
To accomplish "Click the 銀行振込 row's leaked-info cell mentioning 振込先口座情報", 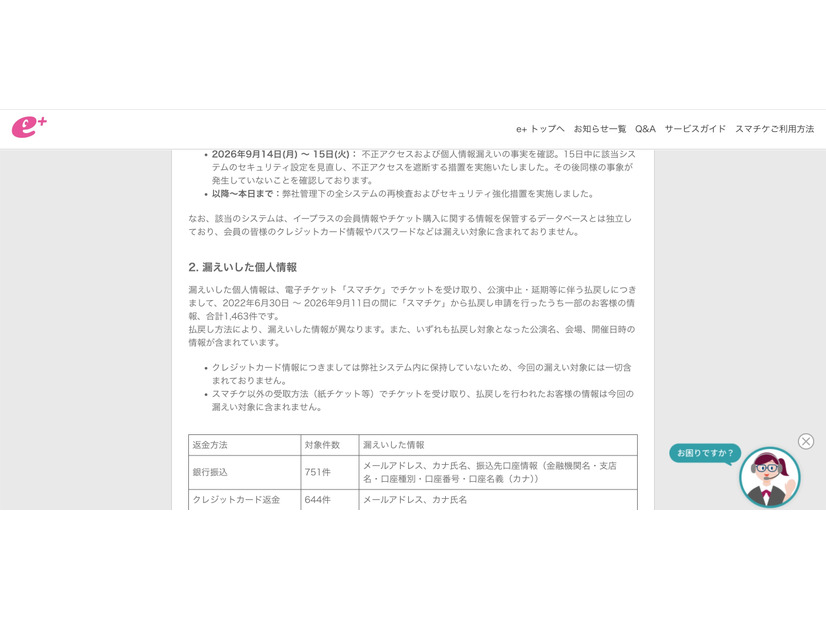I will (x=498, y=473).
